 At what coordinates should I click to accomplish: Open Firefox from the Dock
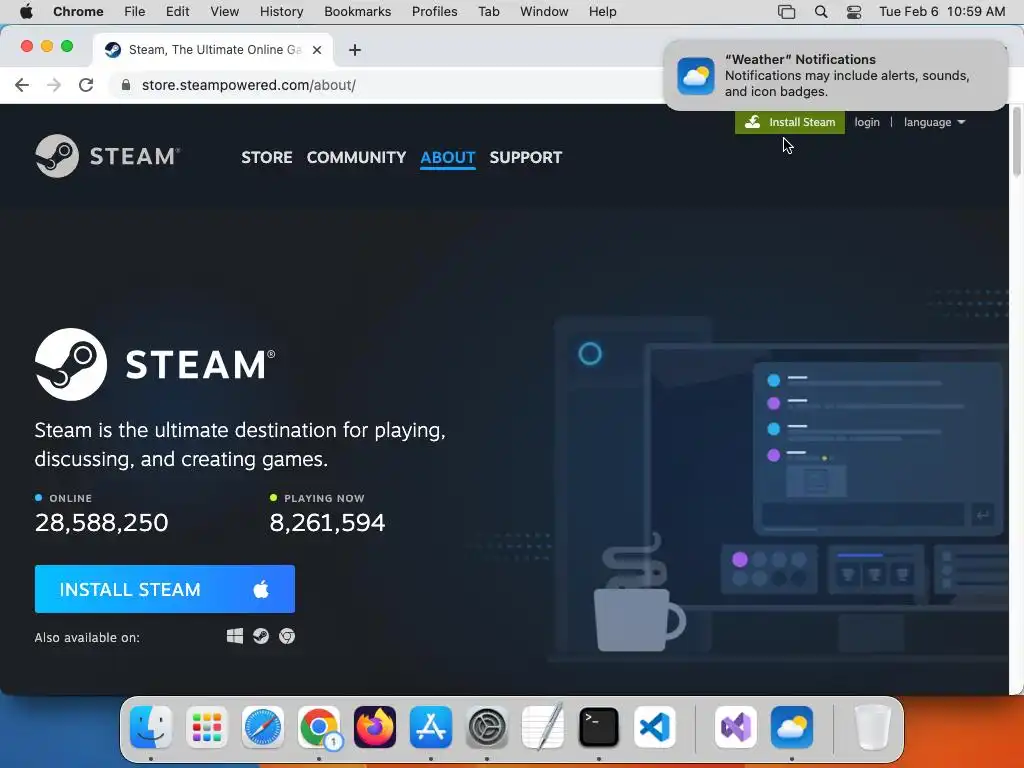point(375,727)
